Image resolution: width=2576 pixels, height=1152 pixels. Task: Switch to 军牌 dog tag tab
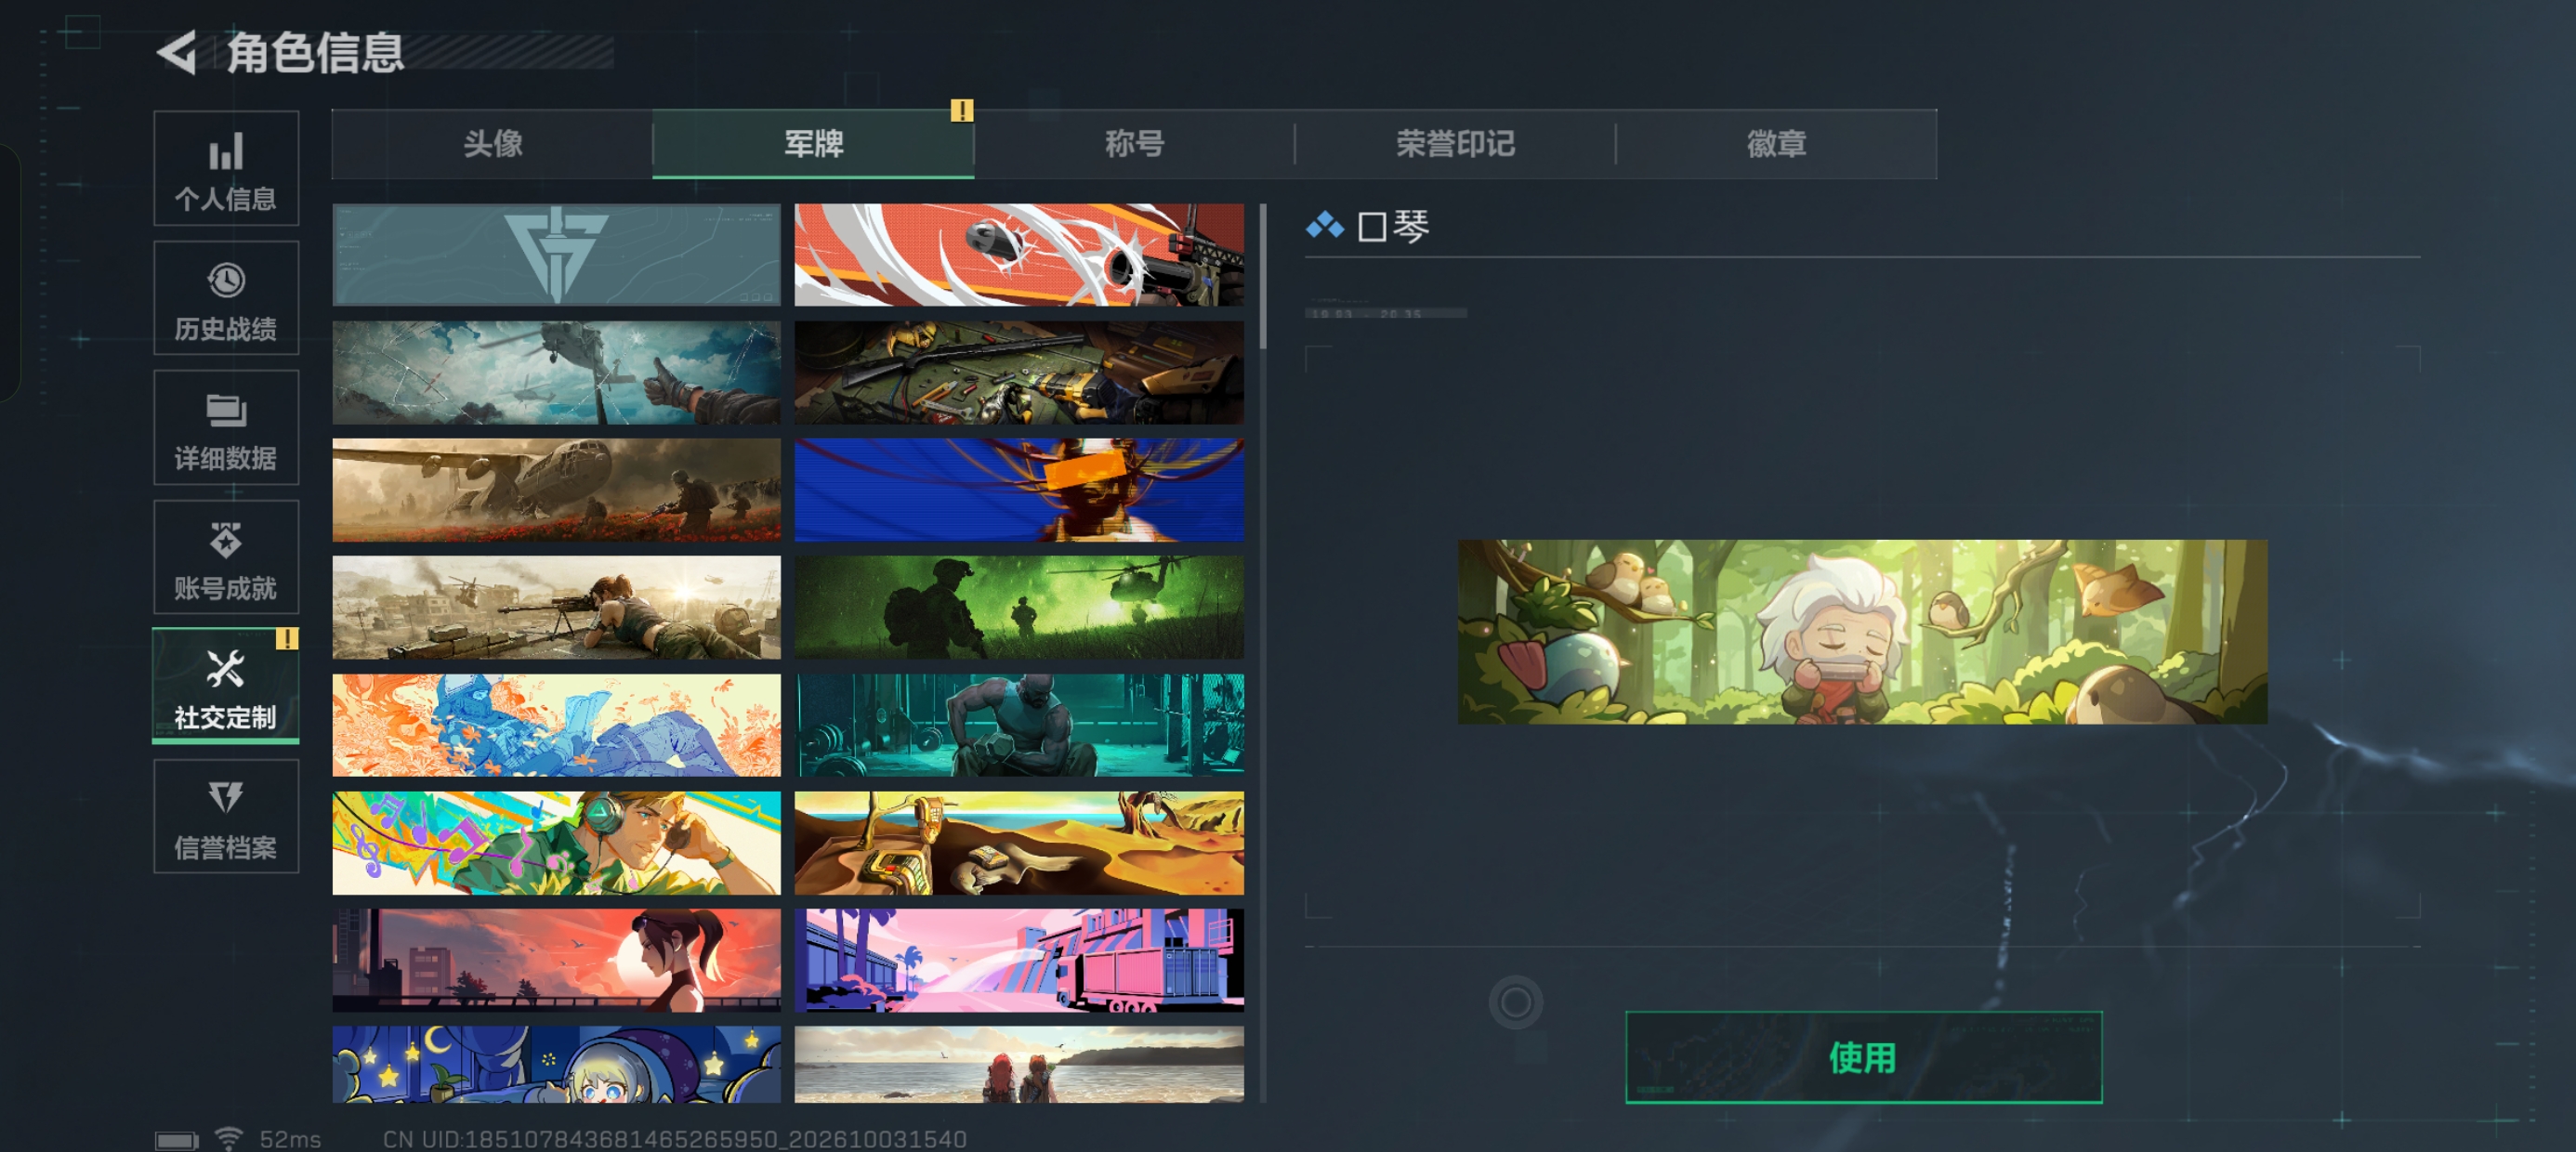[813, 144]
